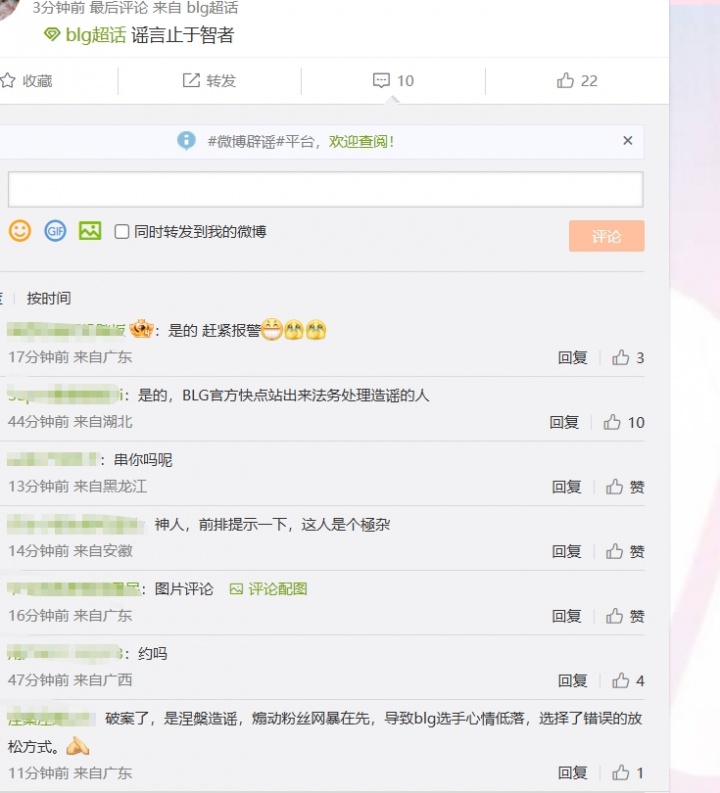The height and width of the screenshot is (793, 720).
Task: Sort comments by 按时间 tab
Action: pos(49,298)
